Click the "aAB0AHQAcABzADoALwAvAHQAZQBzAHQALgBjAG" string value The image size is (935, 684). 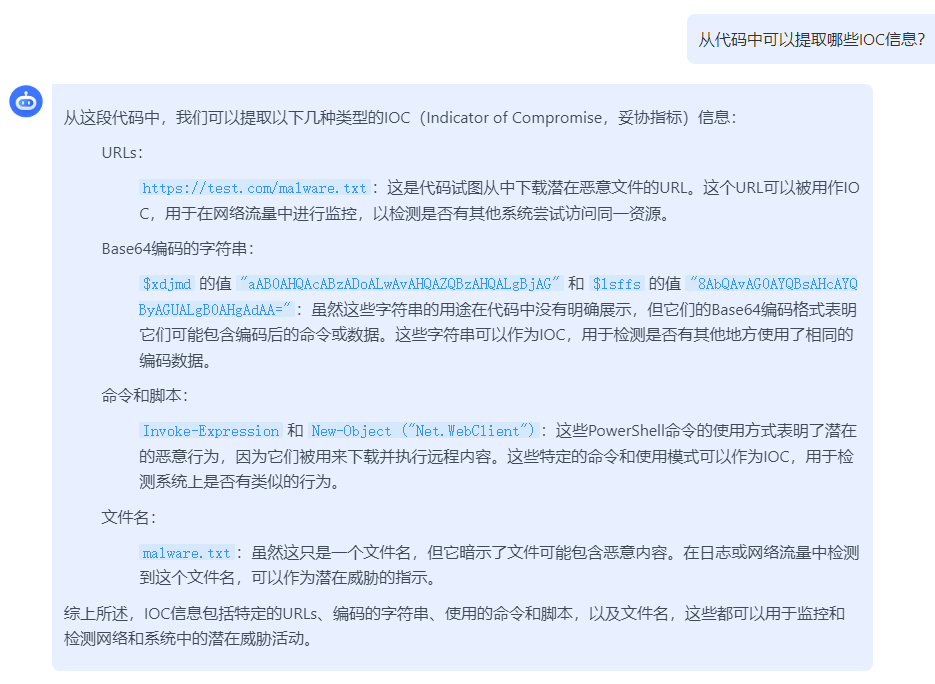tap(400, 284)
